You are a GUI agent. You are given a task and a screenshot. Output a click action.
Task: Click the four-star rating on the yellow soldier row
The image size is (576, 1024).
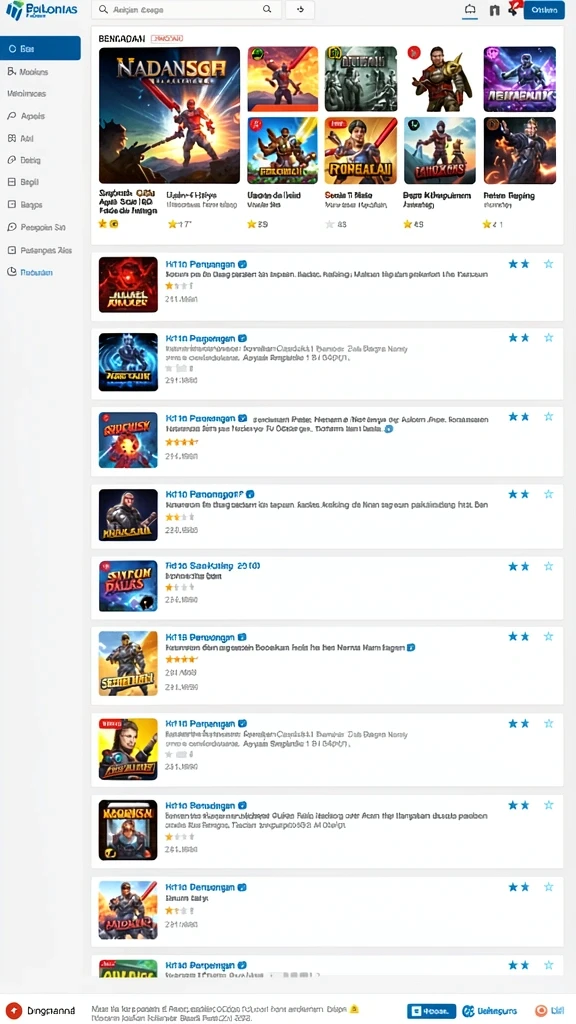point(182,660)
